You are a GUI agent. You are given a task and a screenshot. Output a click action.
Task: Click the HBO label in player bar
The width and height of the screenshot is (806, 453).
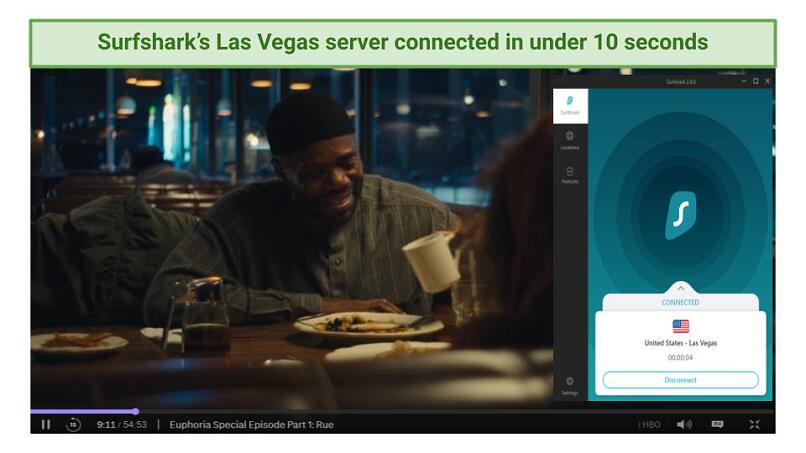click(x=649, y=425)
